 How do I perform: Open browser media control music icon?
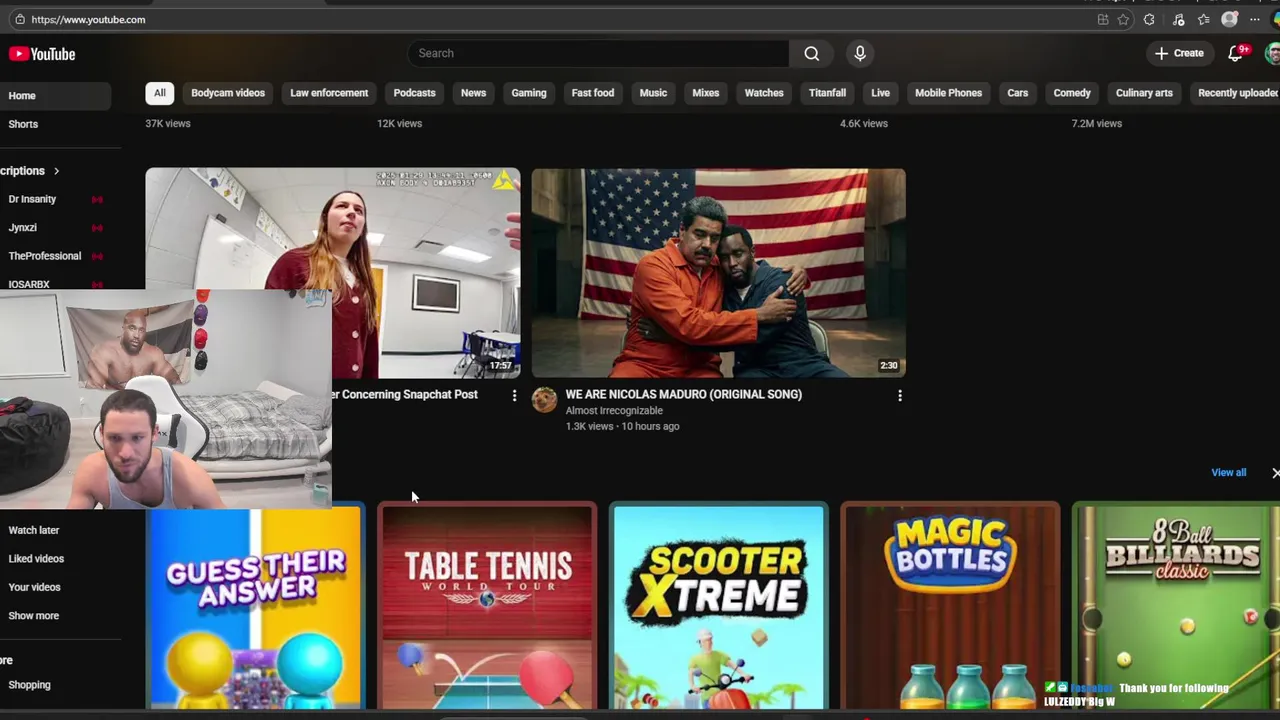coord(1178,19)
